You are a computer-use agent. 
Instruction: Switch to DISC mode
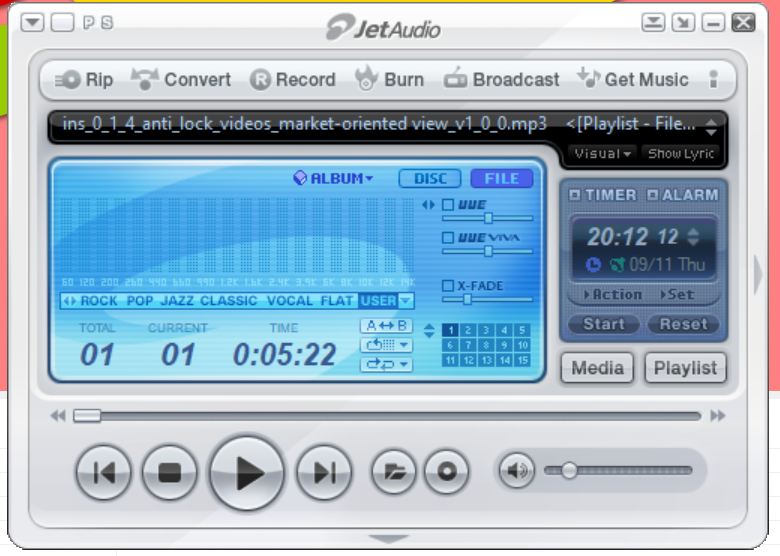click(430, 179)
